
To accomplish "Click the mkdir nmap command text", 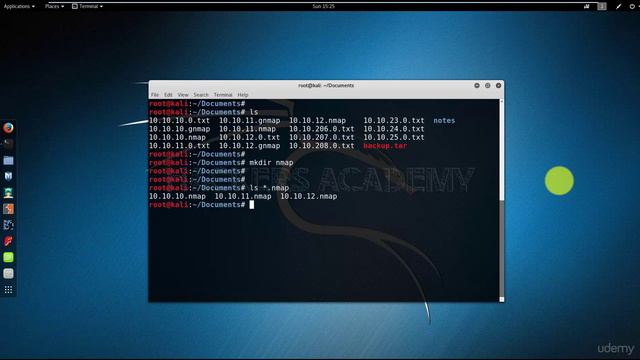I will (271, 162).
